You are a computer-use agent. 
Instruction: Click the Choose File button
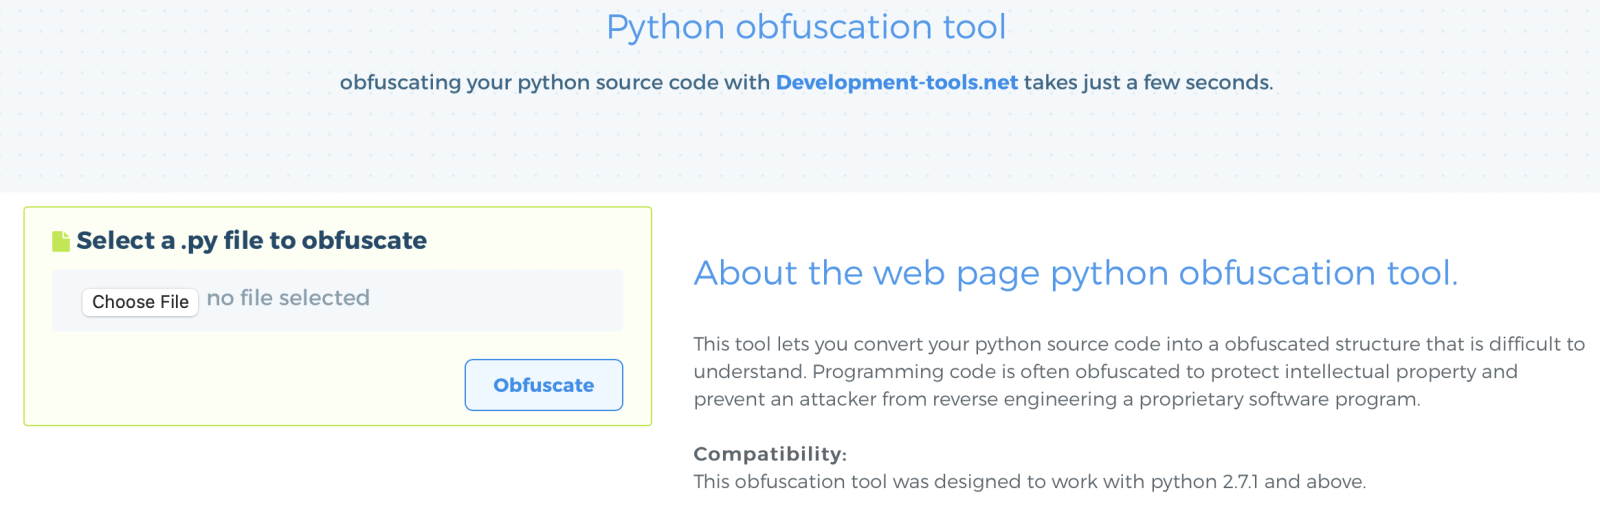click(140, 301)
